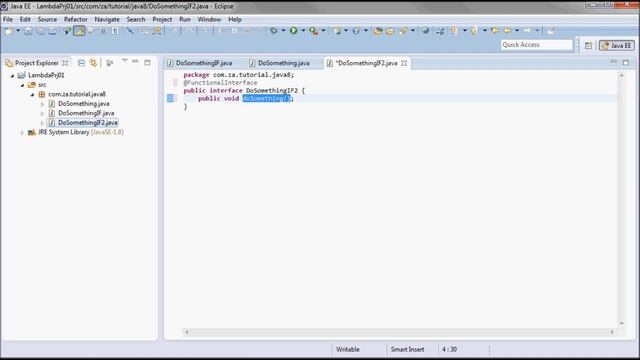Click the Writable status bar entry
Image resolution: width=640 pixels, height=360 pixels.
coord(348,349)
